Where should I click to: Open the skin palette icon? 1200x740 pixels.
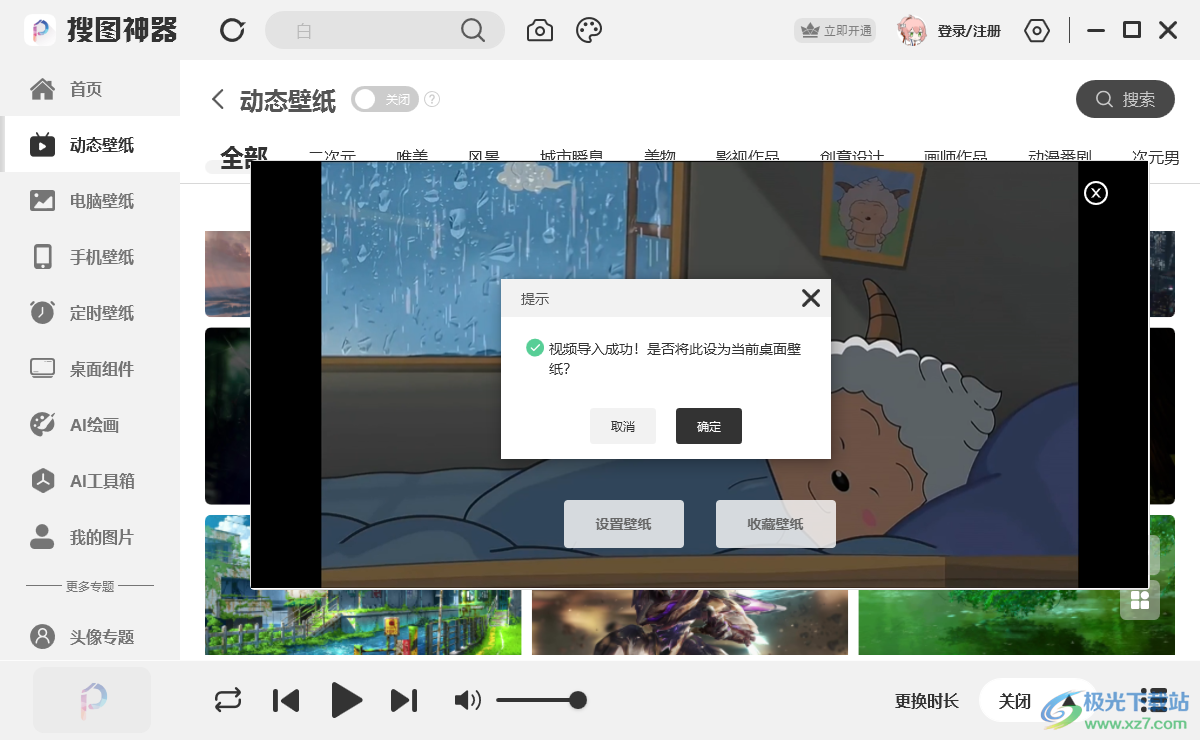tap(589, 30)
